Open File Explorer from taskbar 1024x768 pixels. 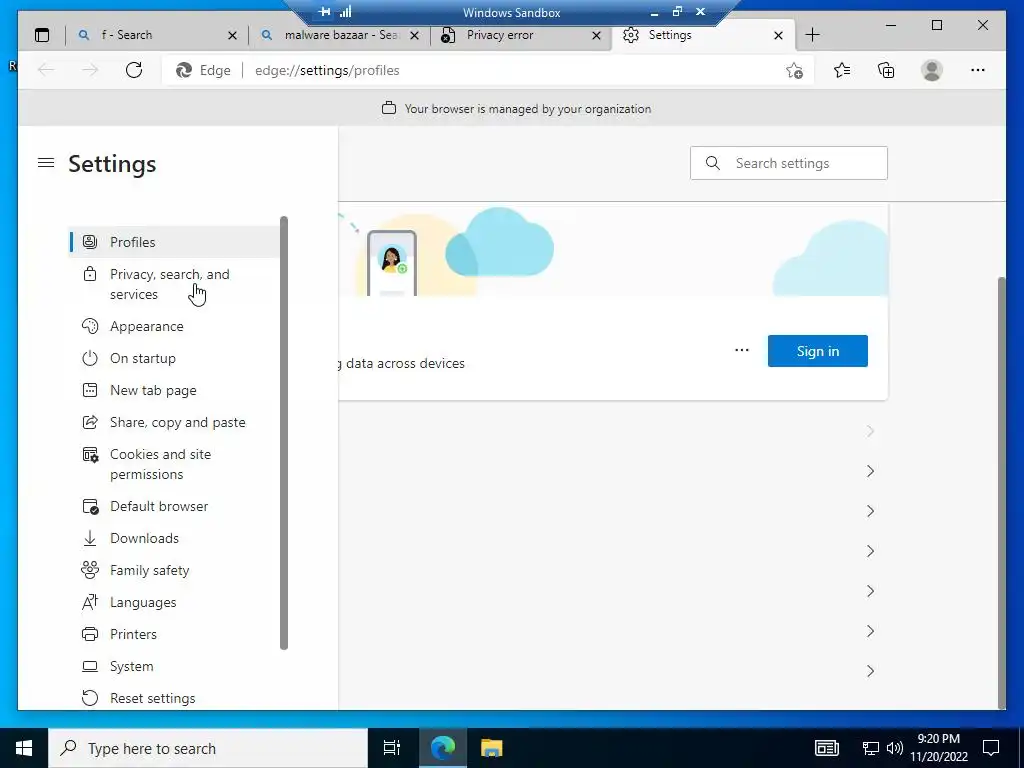[491, 748]
